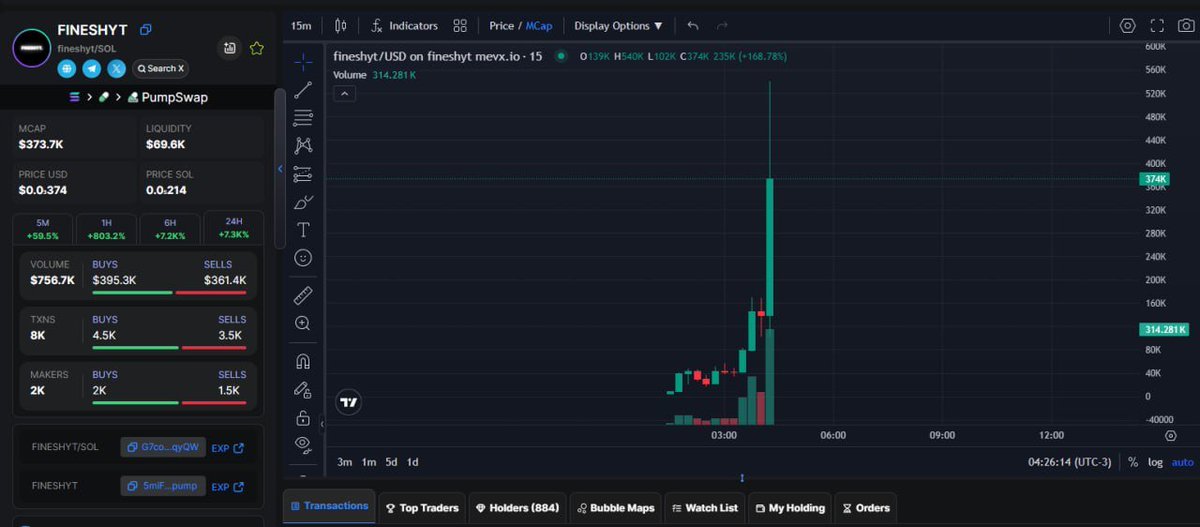Toggle stay in drawing mode pencil
Viewport: 1200px width, 527px height.
[303, 389]
